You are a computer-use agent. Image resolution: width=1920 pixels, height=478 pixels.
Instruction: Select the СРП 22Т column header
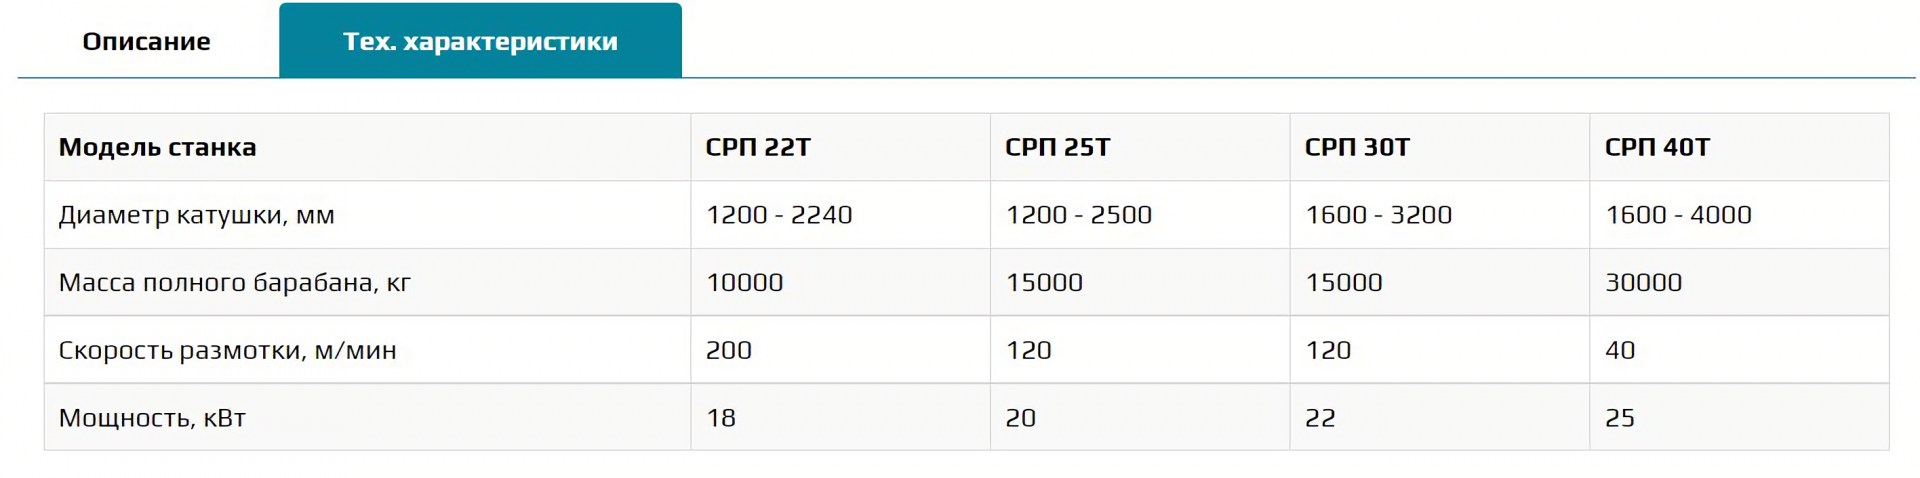[x=758, y=147]
